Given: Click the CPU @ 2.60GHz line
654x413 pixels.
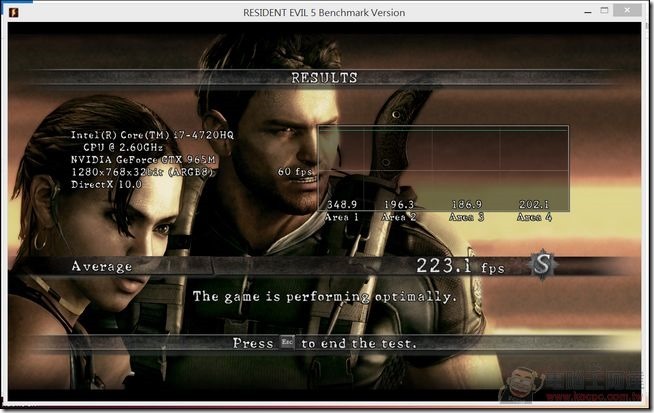Looking at the screenshot, I should point(123,147).
